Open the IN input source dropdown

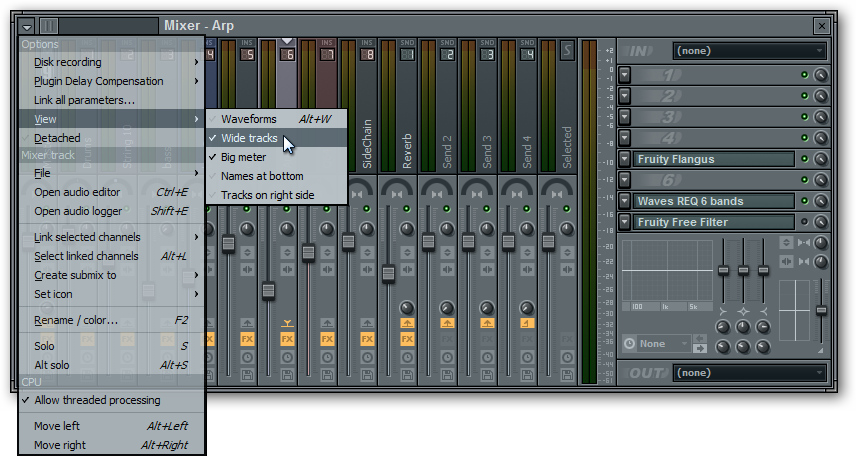(750, 50)
